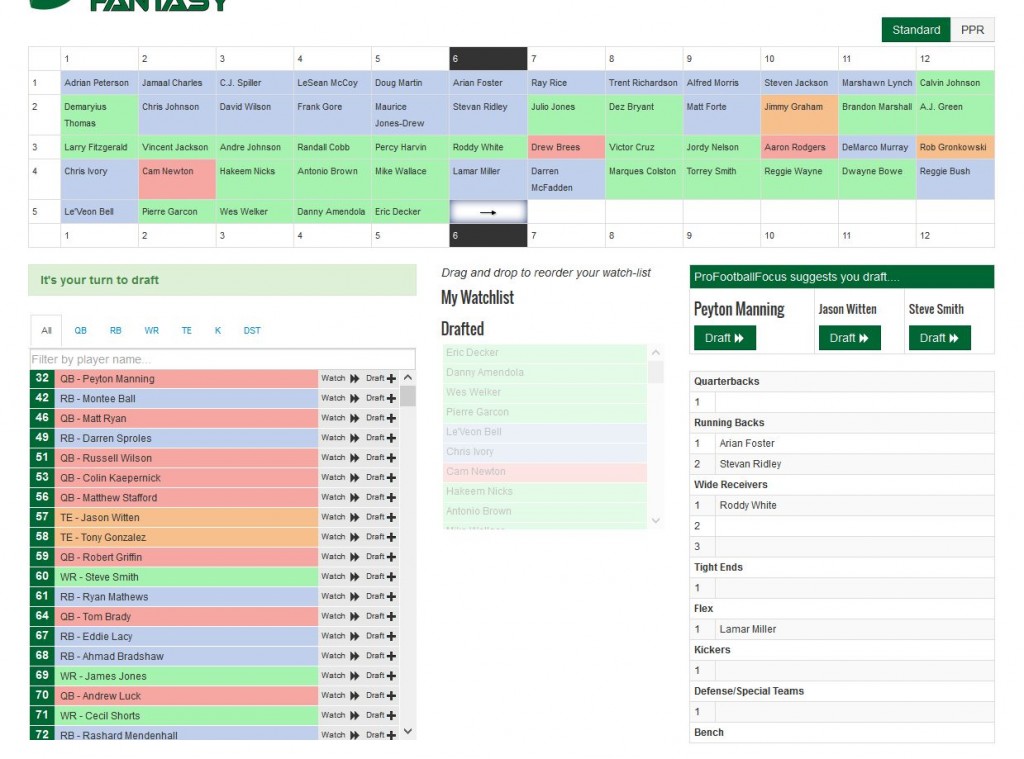Watch Jason Witten in player list
The height and width of the screenshot is (759, 1024).
pyautogui.click(x=355, y=517)
